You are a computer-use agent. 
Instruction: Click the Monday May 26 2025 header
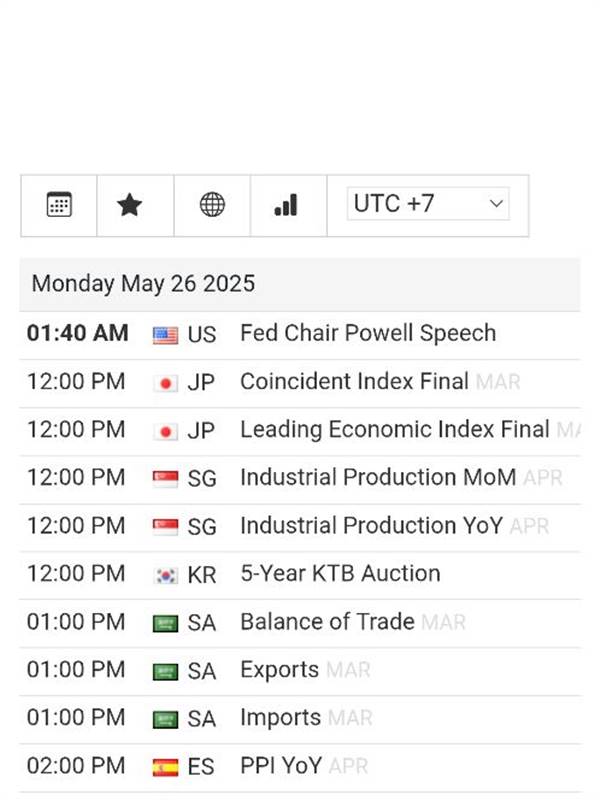143,284
